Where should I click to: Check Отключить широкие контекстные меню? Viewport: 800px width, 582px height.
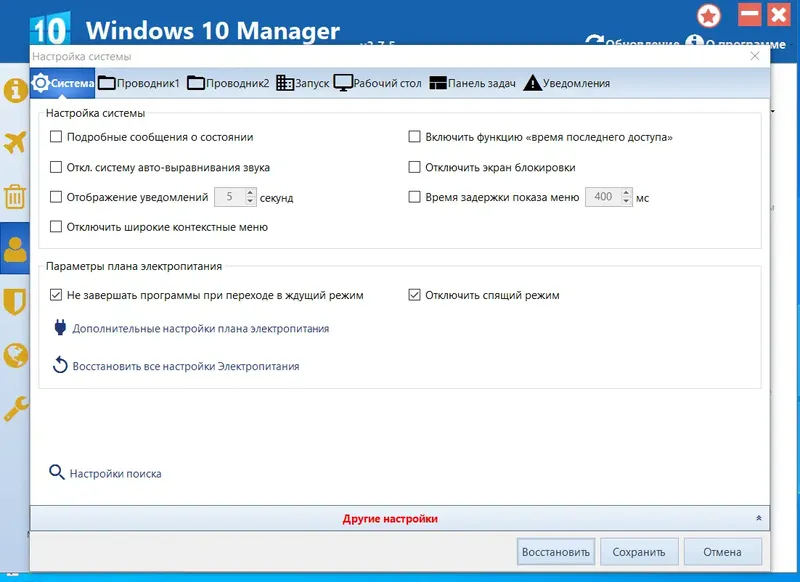[56, 226]
